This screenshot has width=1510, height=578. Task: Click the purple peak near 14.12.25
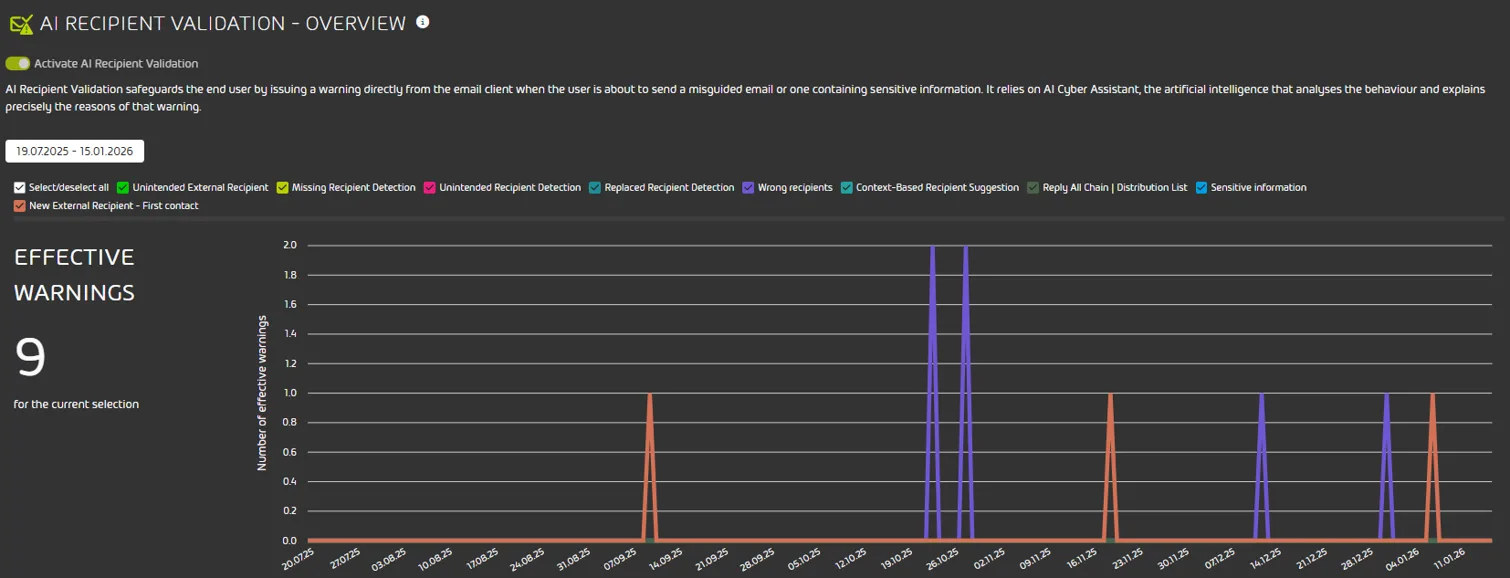point(1261,394)
